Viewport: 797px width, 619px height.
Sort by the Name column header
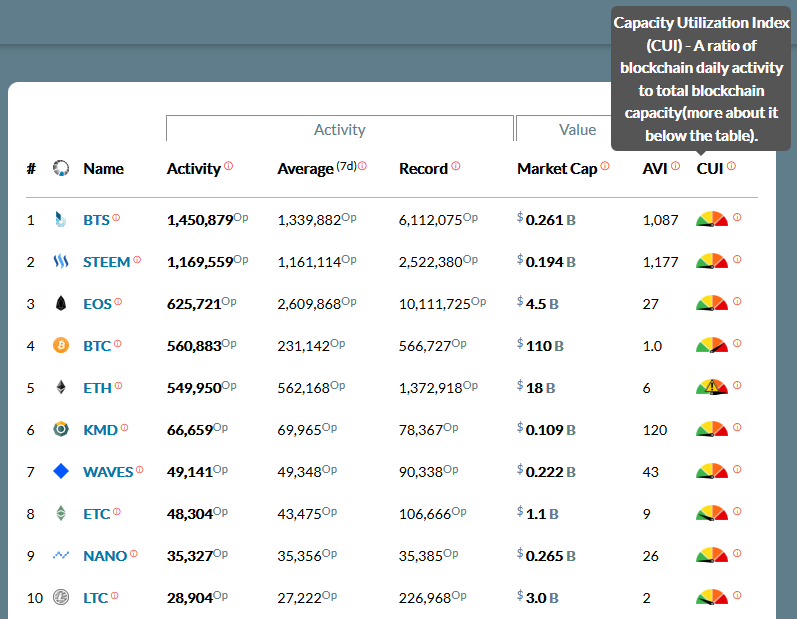tap(104, 168)
